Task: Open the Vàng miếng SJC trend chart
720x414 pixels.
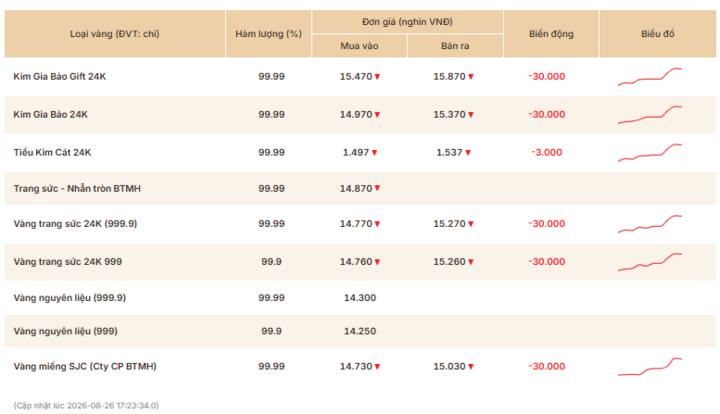Action: pyautogui.click(x=650, y=366)
